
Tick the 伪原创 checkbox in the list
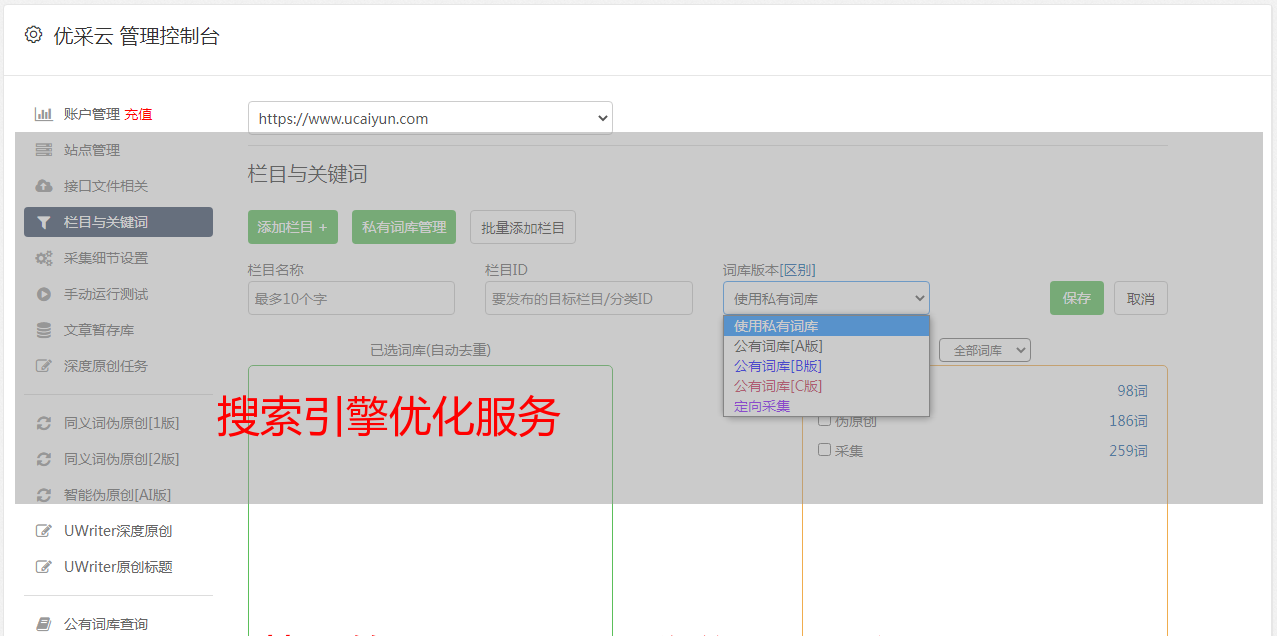pos(825,421)
